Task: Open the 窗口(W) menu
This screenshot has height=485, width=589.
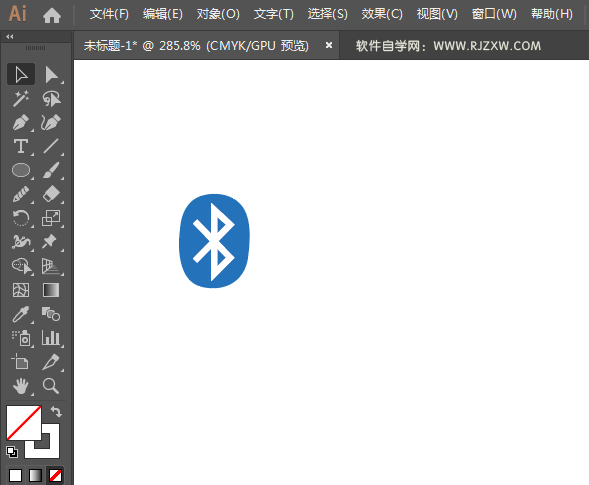Action: (x=494, y=14)
